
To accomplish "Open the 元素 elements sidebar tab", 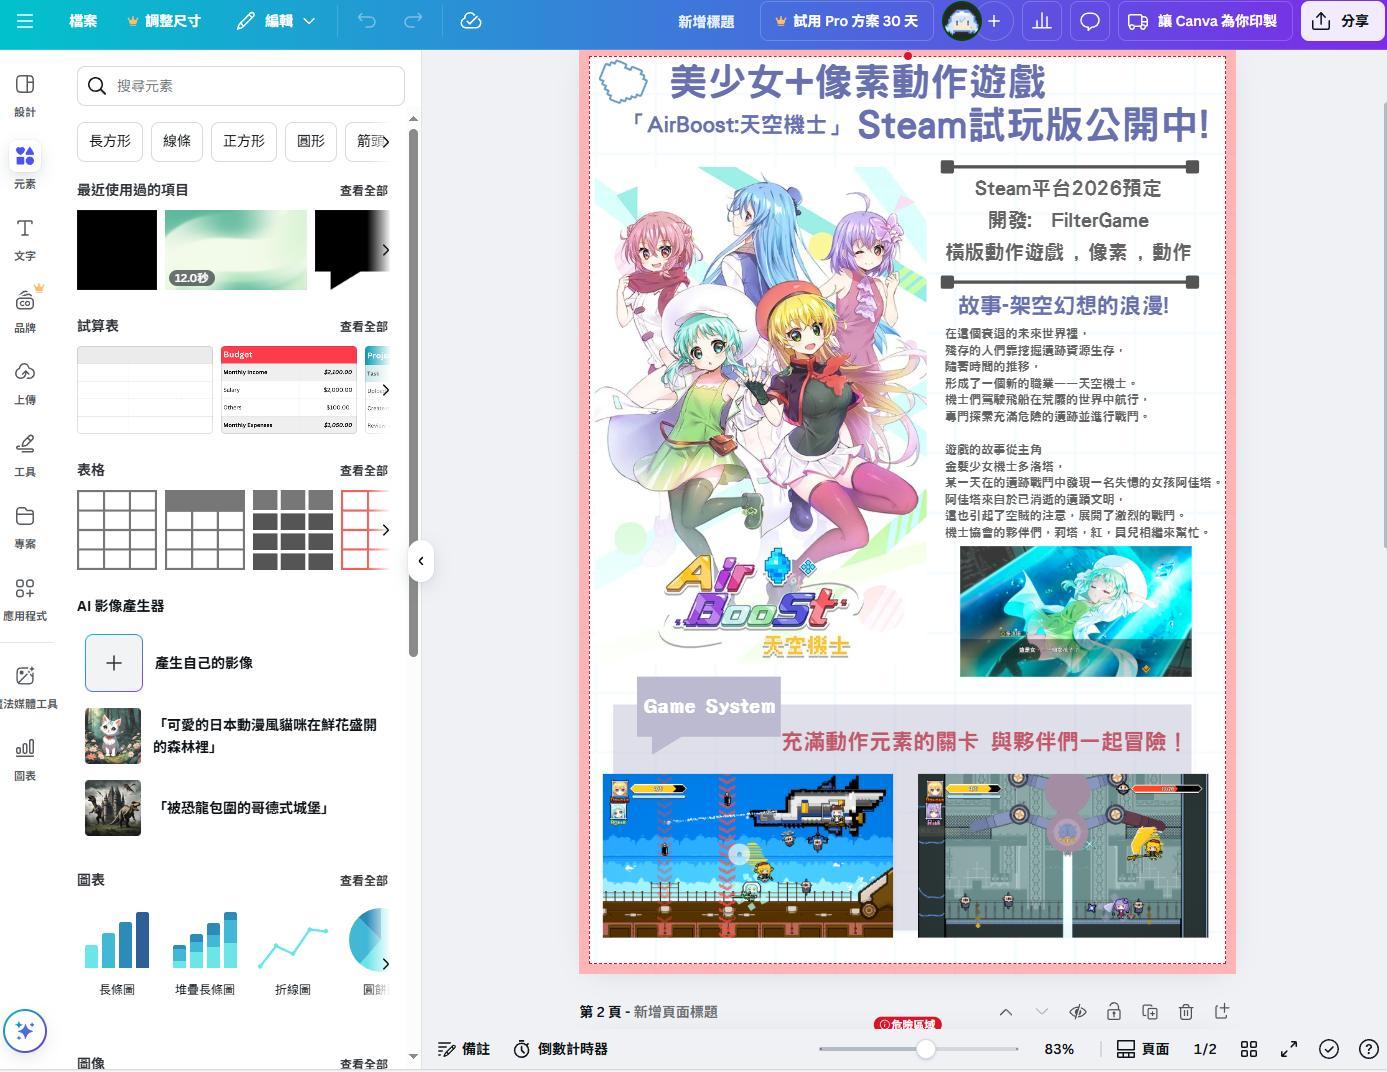I will (25, 166).
